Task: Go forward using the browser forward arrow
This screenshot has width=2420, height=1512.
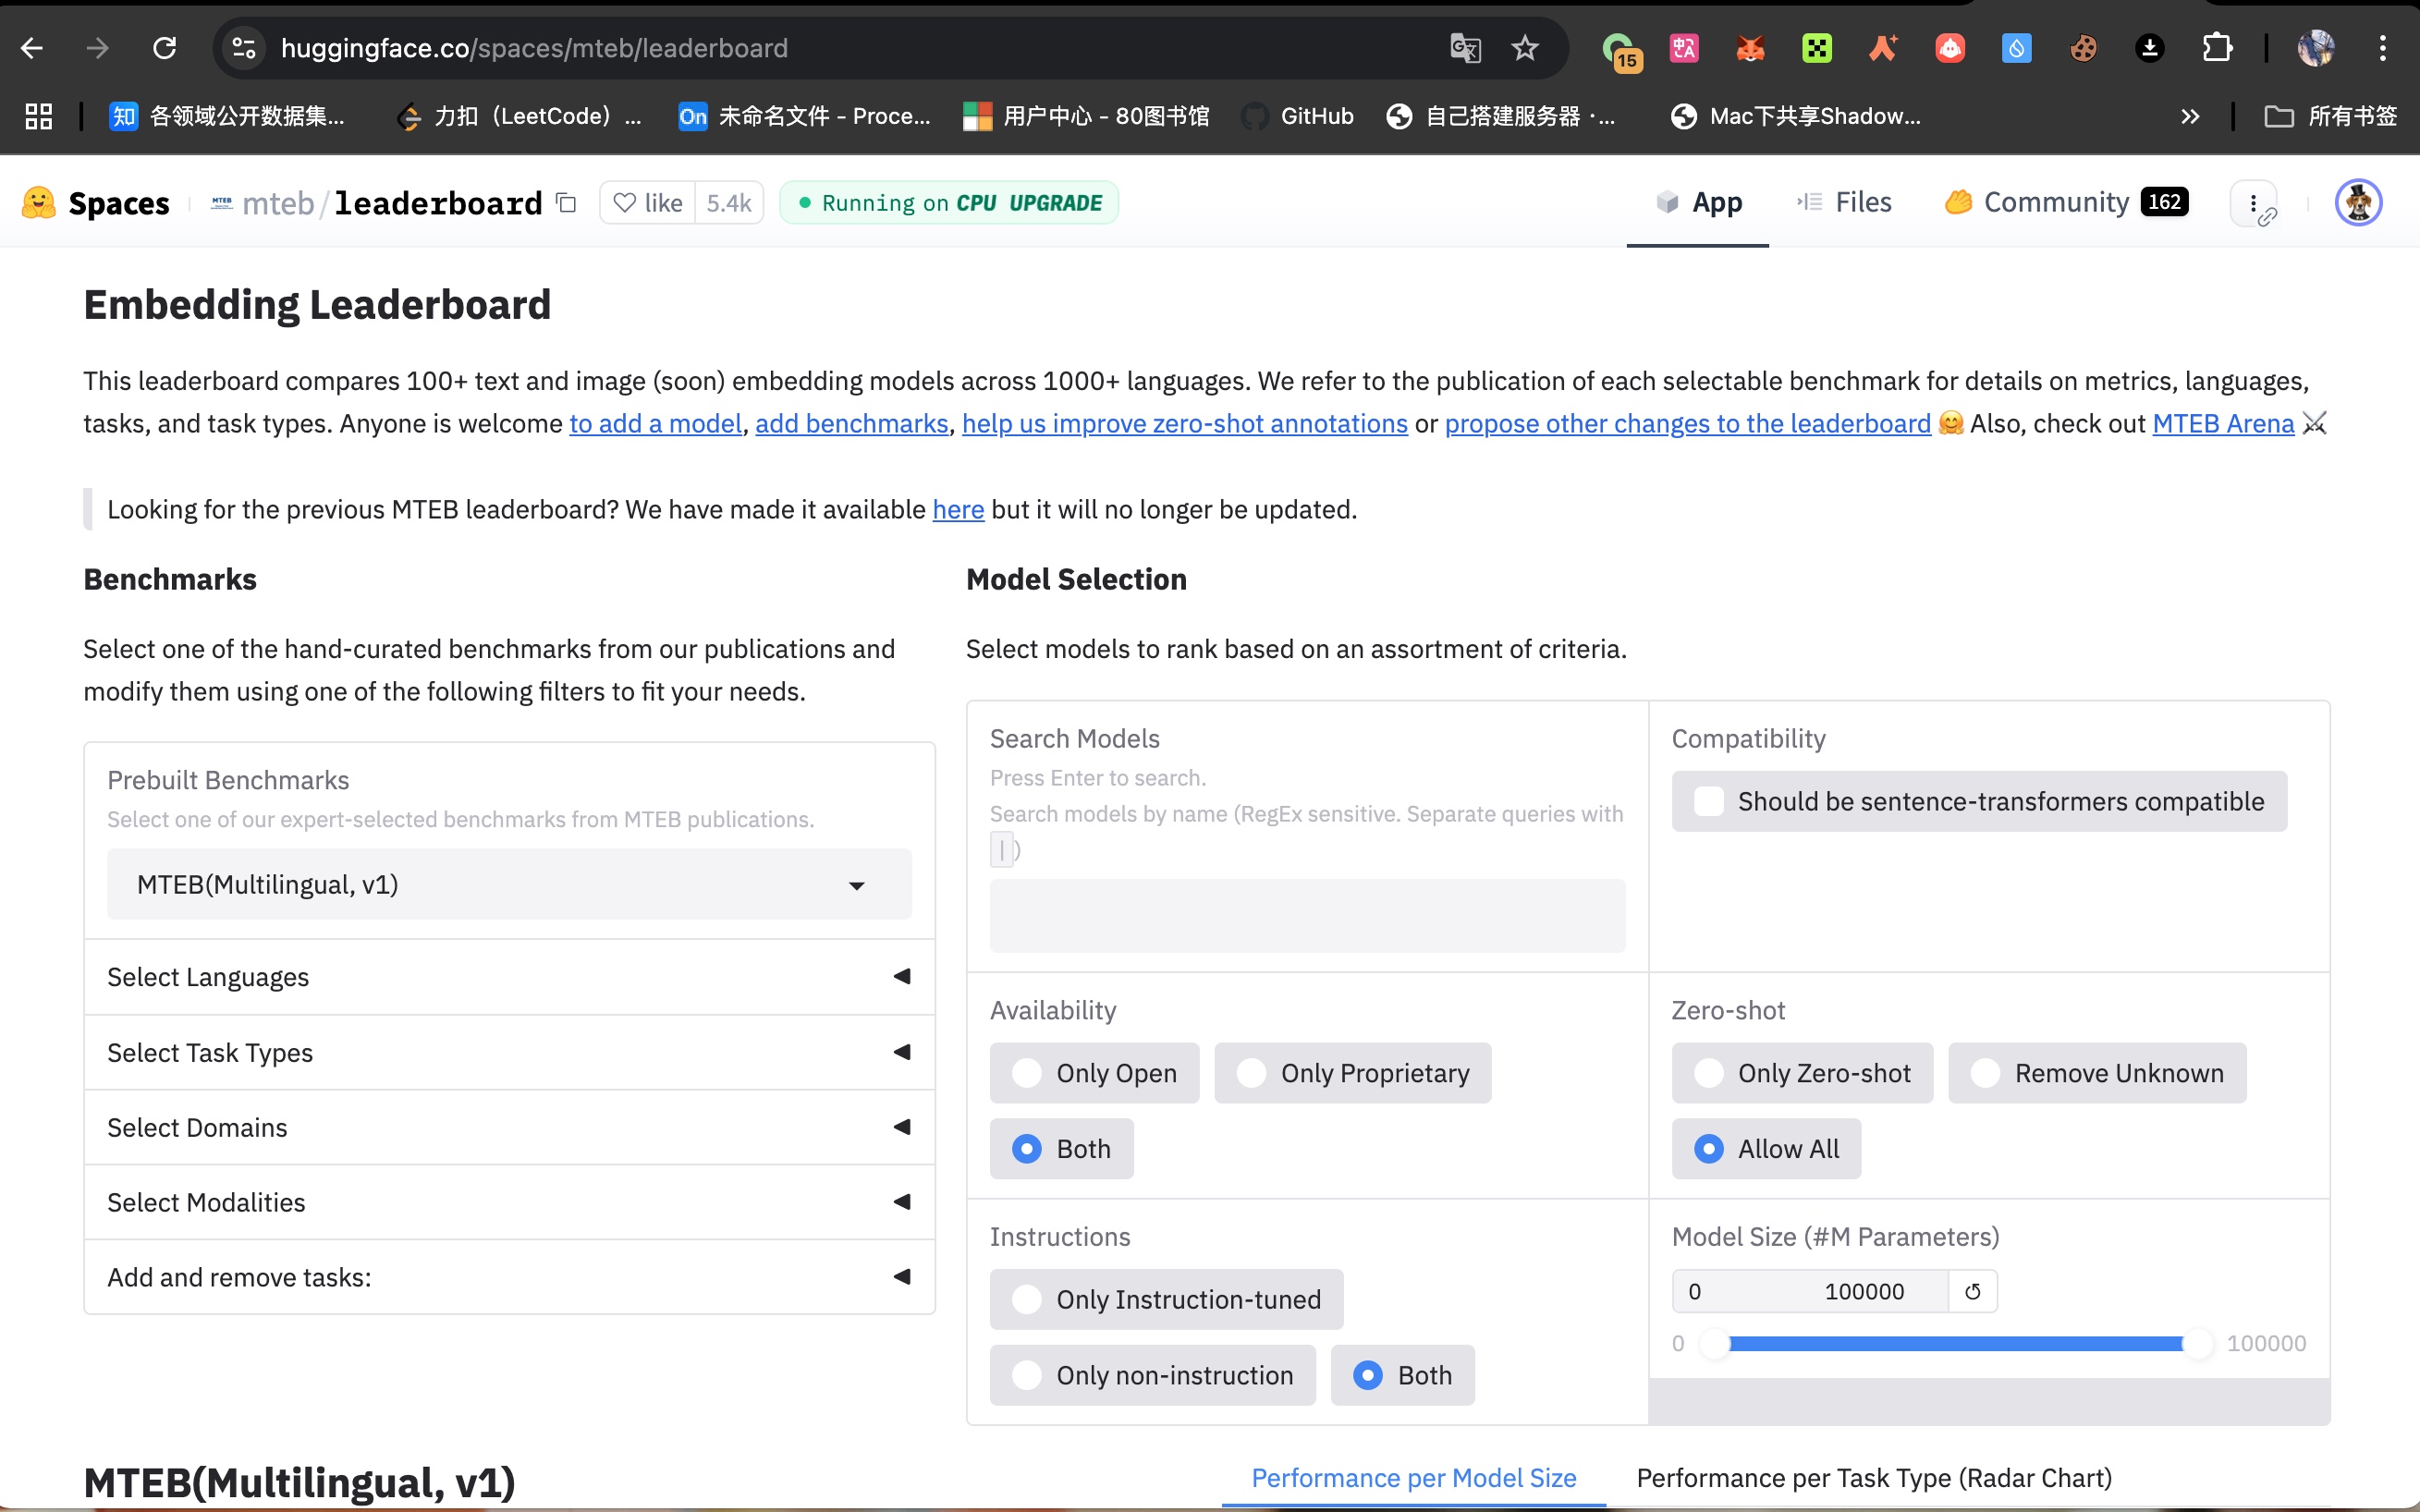Action: click(x=97, y=48)
